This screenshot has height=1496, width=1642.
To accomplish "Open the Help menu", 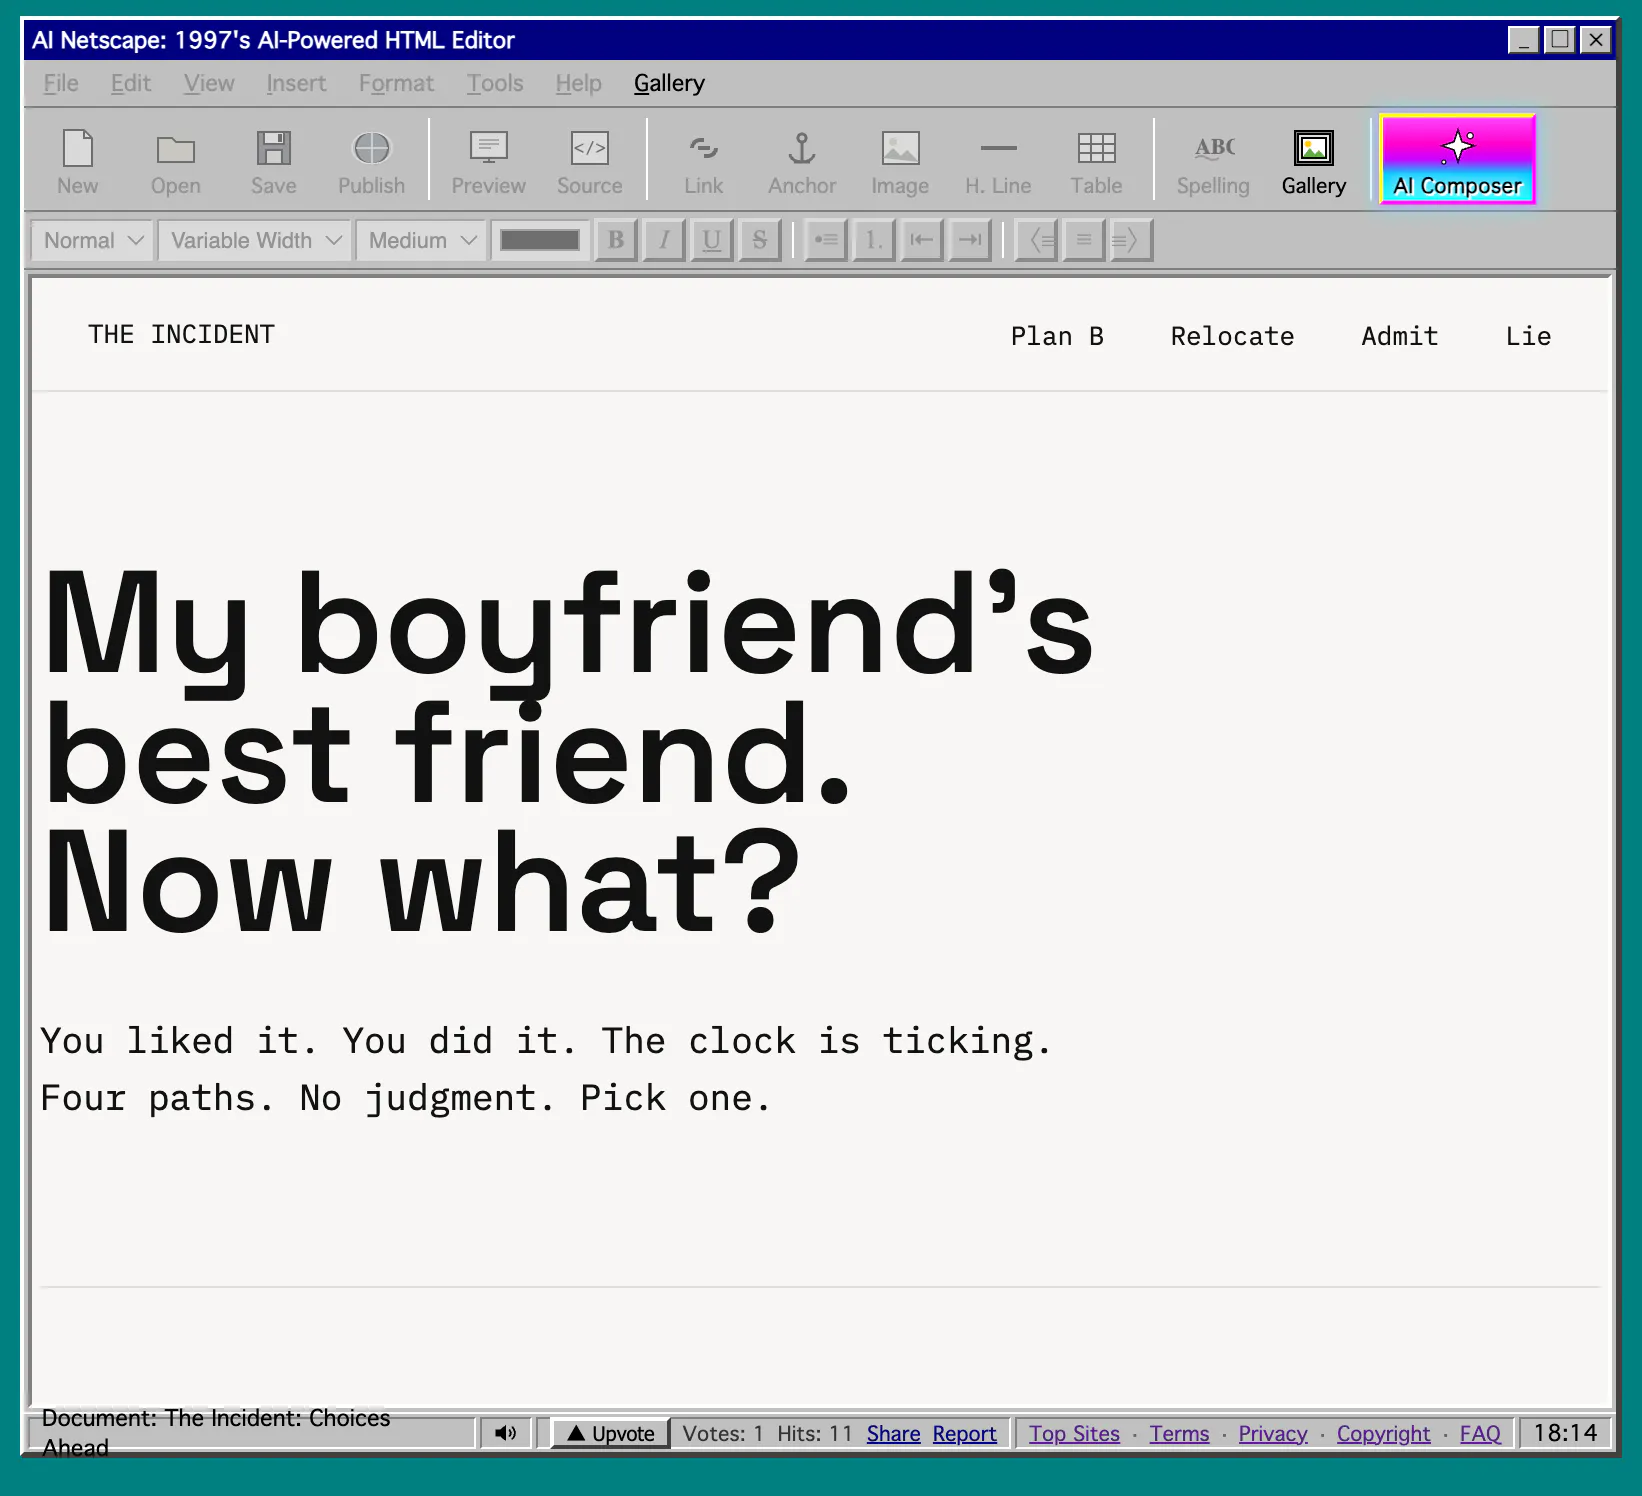I will point(578,83).
